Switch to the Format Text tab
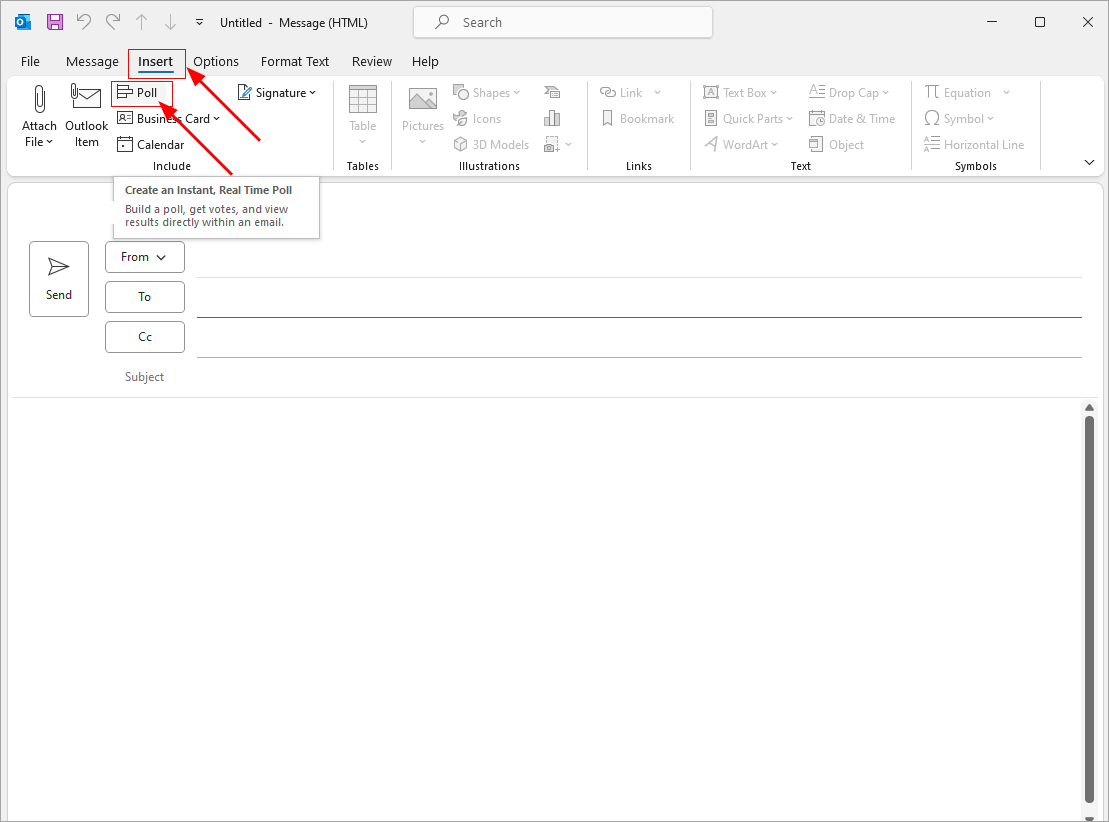This screenshot has height=822, width=1109. coord(295,62)
